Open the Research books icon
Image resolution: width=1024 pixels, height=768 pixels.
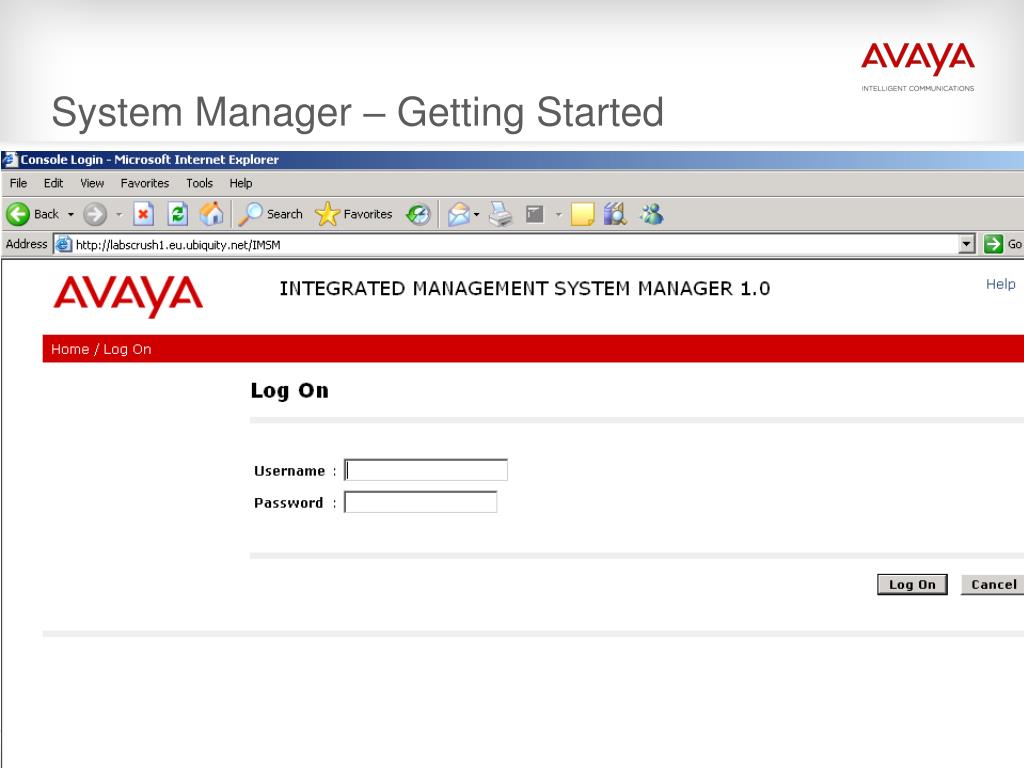click(615, 214)
